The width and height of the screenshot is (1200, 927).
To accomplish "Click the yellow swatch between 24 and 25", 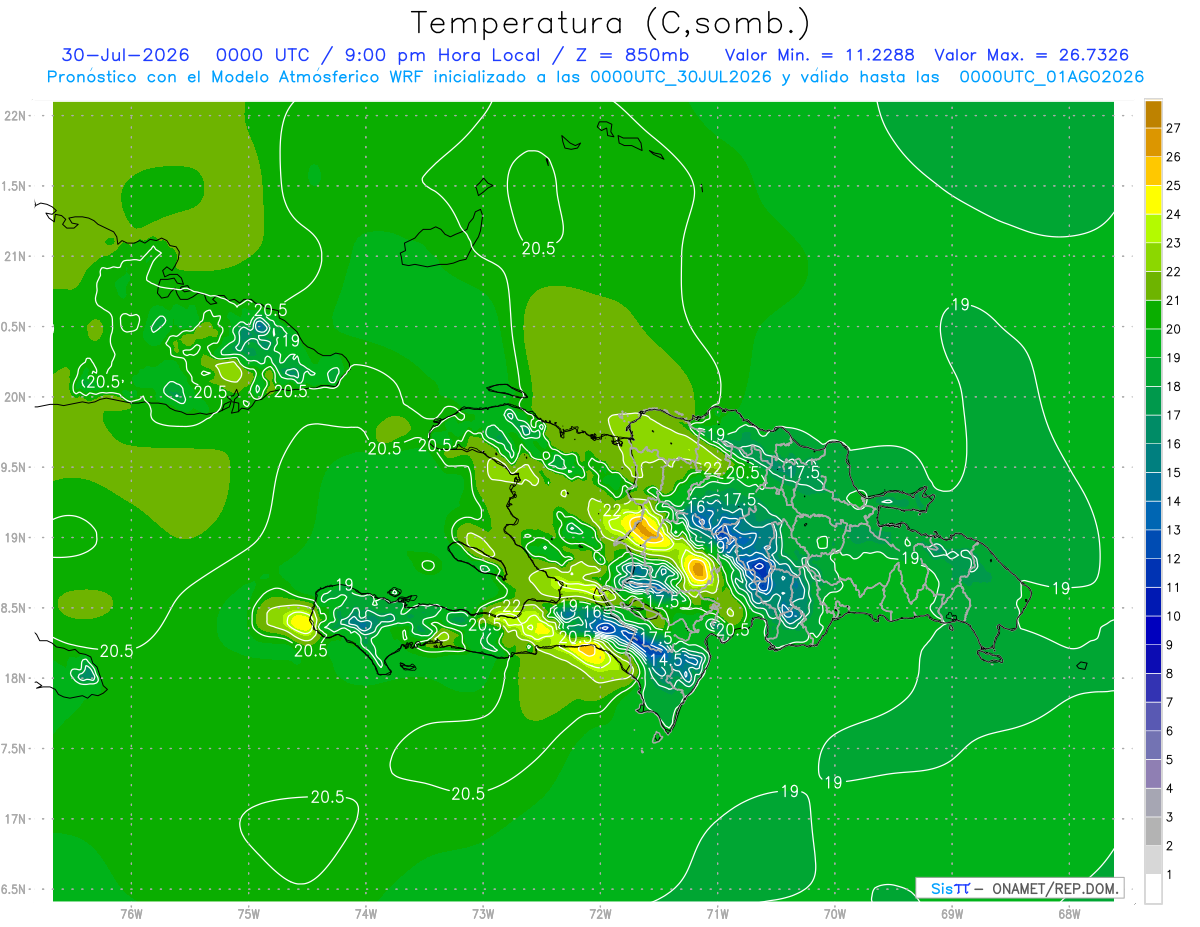I will point(1153,200).
